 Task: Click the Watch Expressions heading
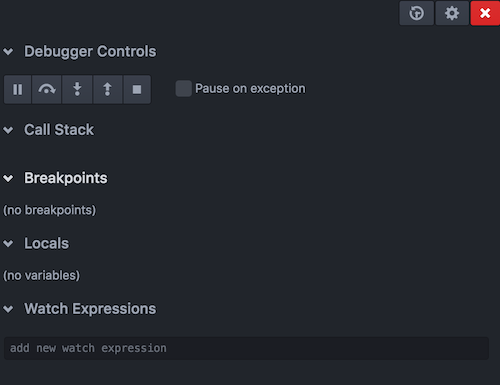click(90, 309)
